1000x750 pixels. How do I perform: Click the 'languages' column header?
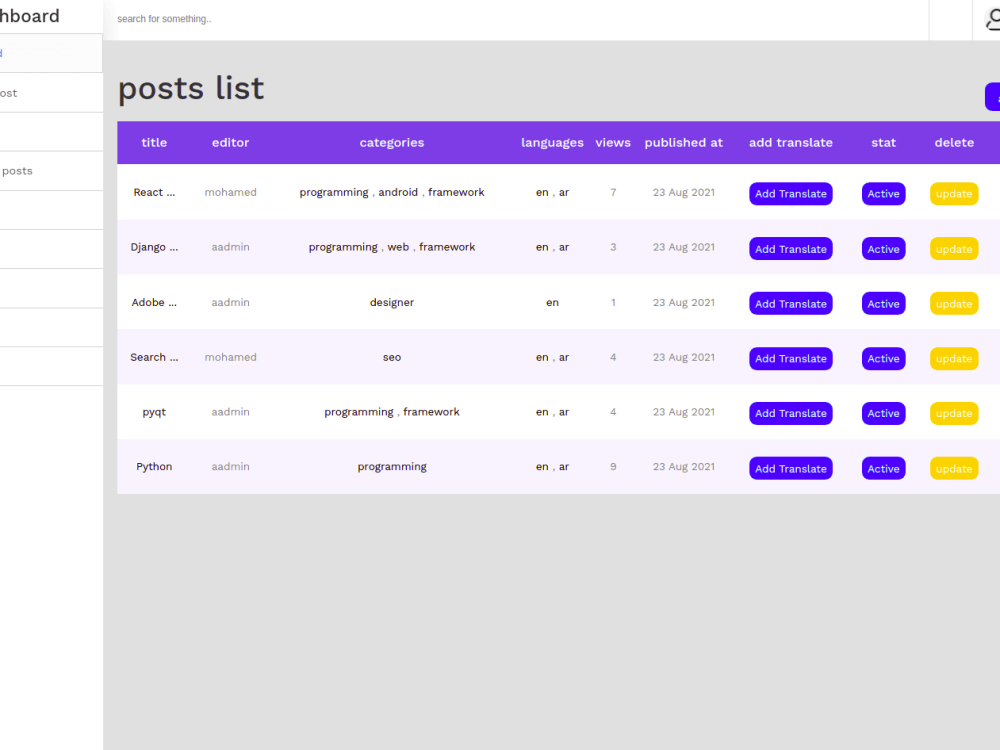552,142
